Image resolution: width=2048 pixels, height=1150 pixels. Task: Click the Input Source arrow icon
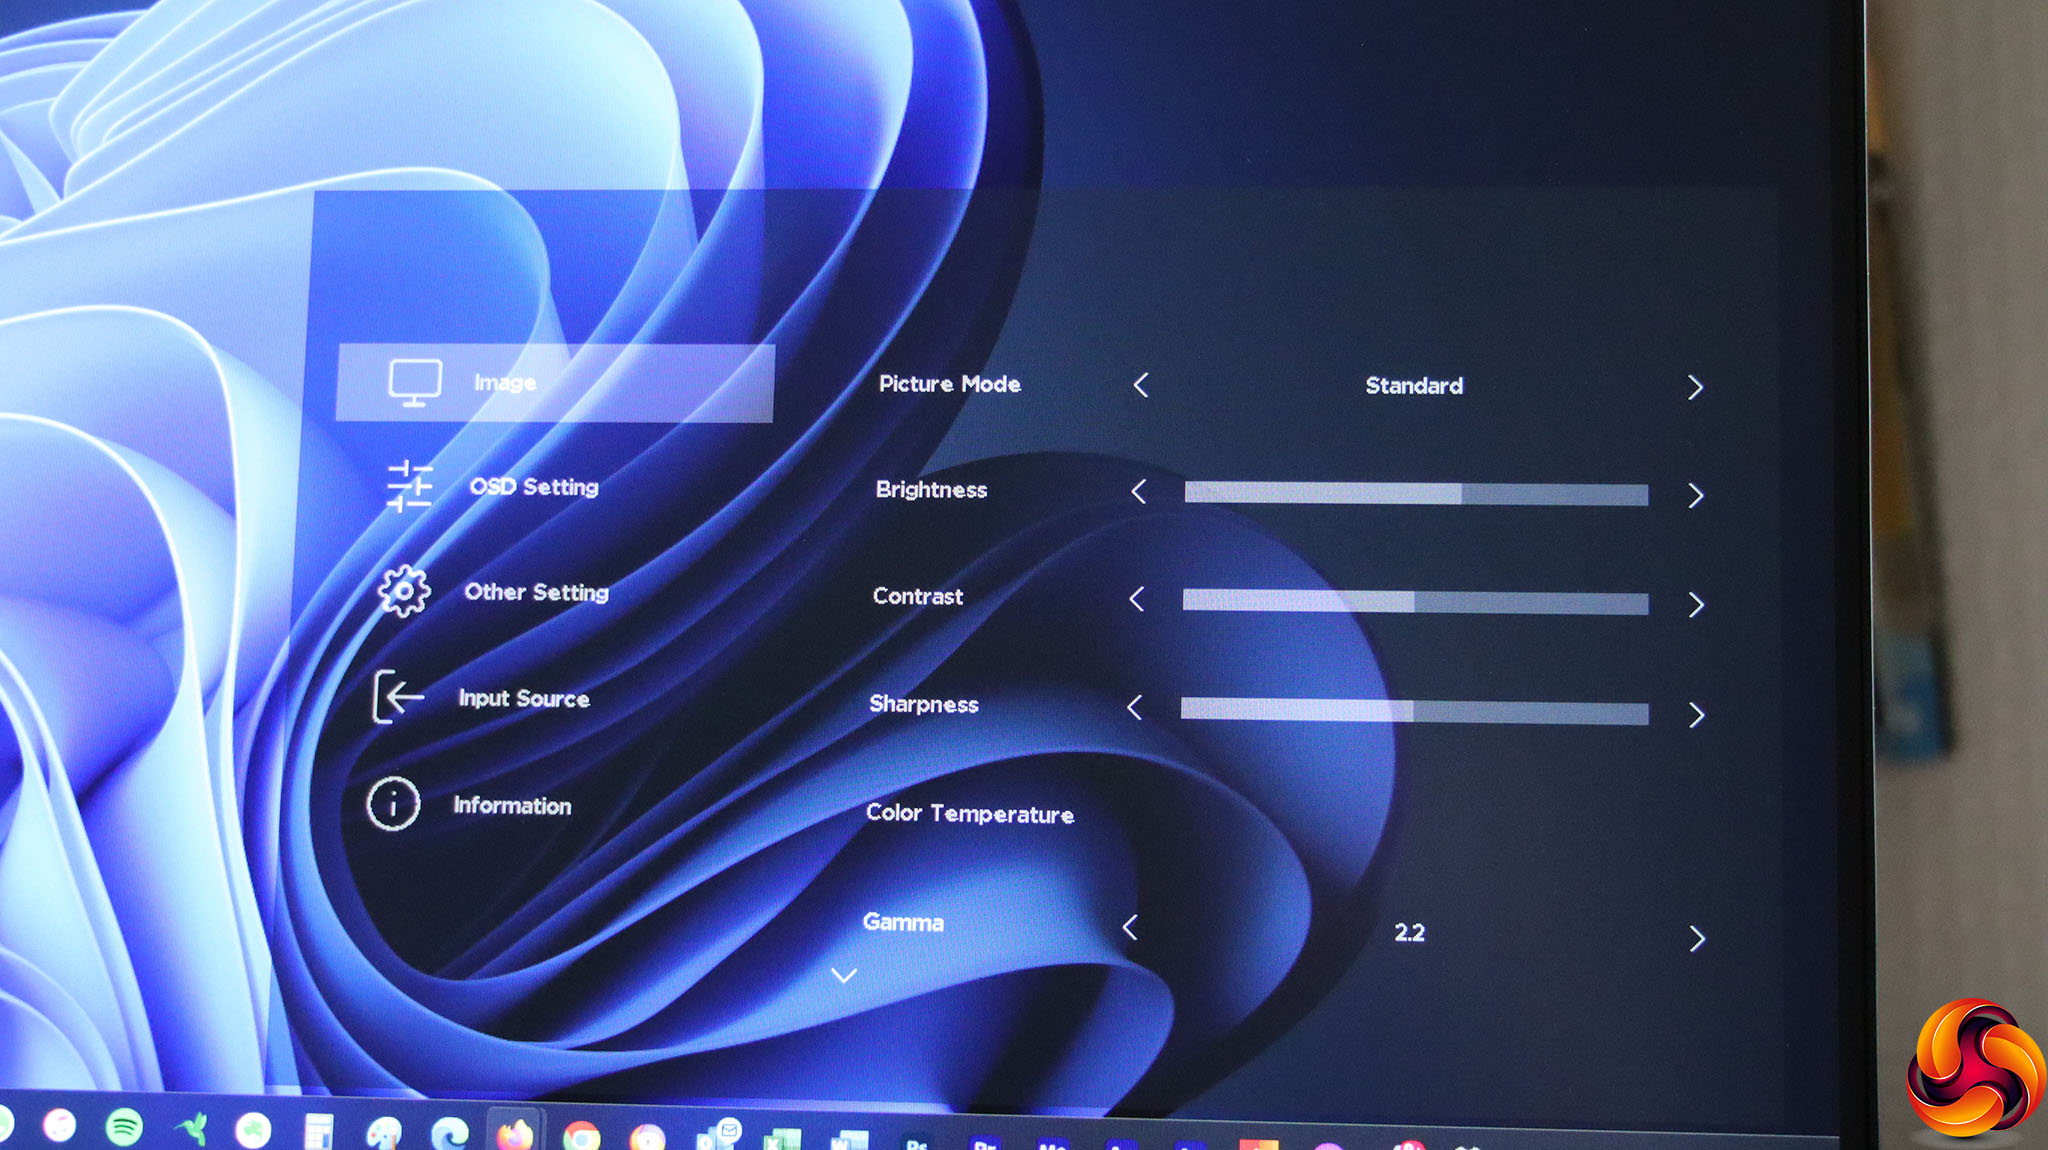(398, 696)
